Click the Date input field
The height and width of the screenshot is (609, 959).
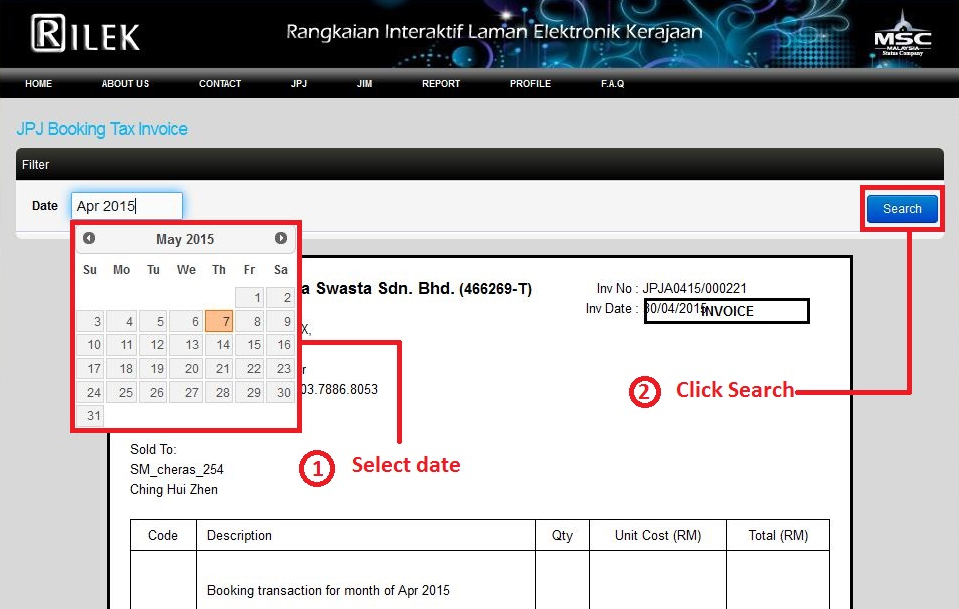coord(127,206)
